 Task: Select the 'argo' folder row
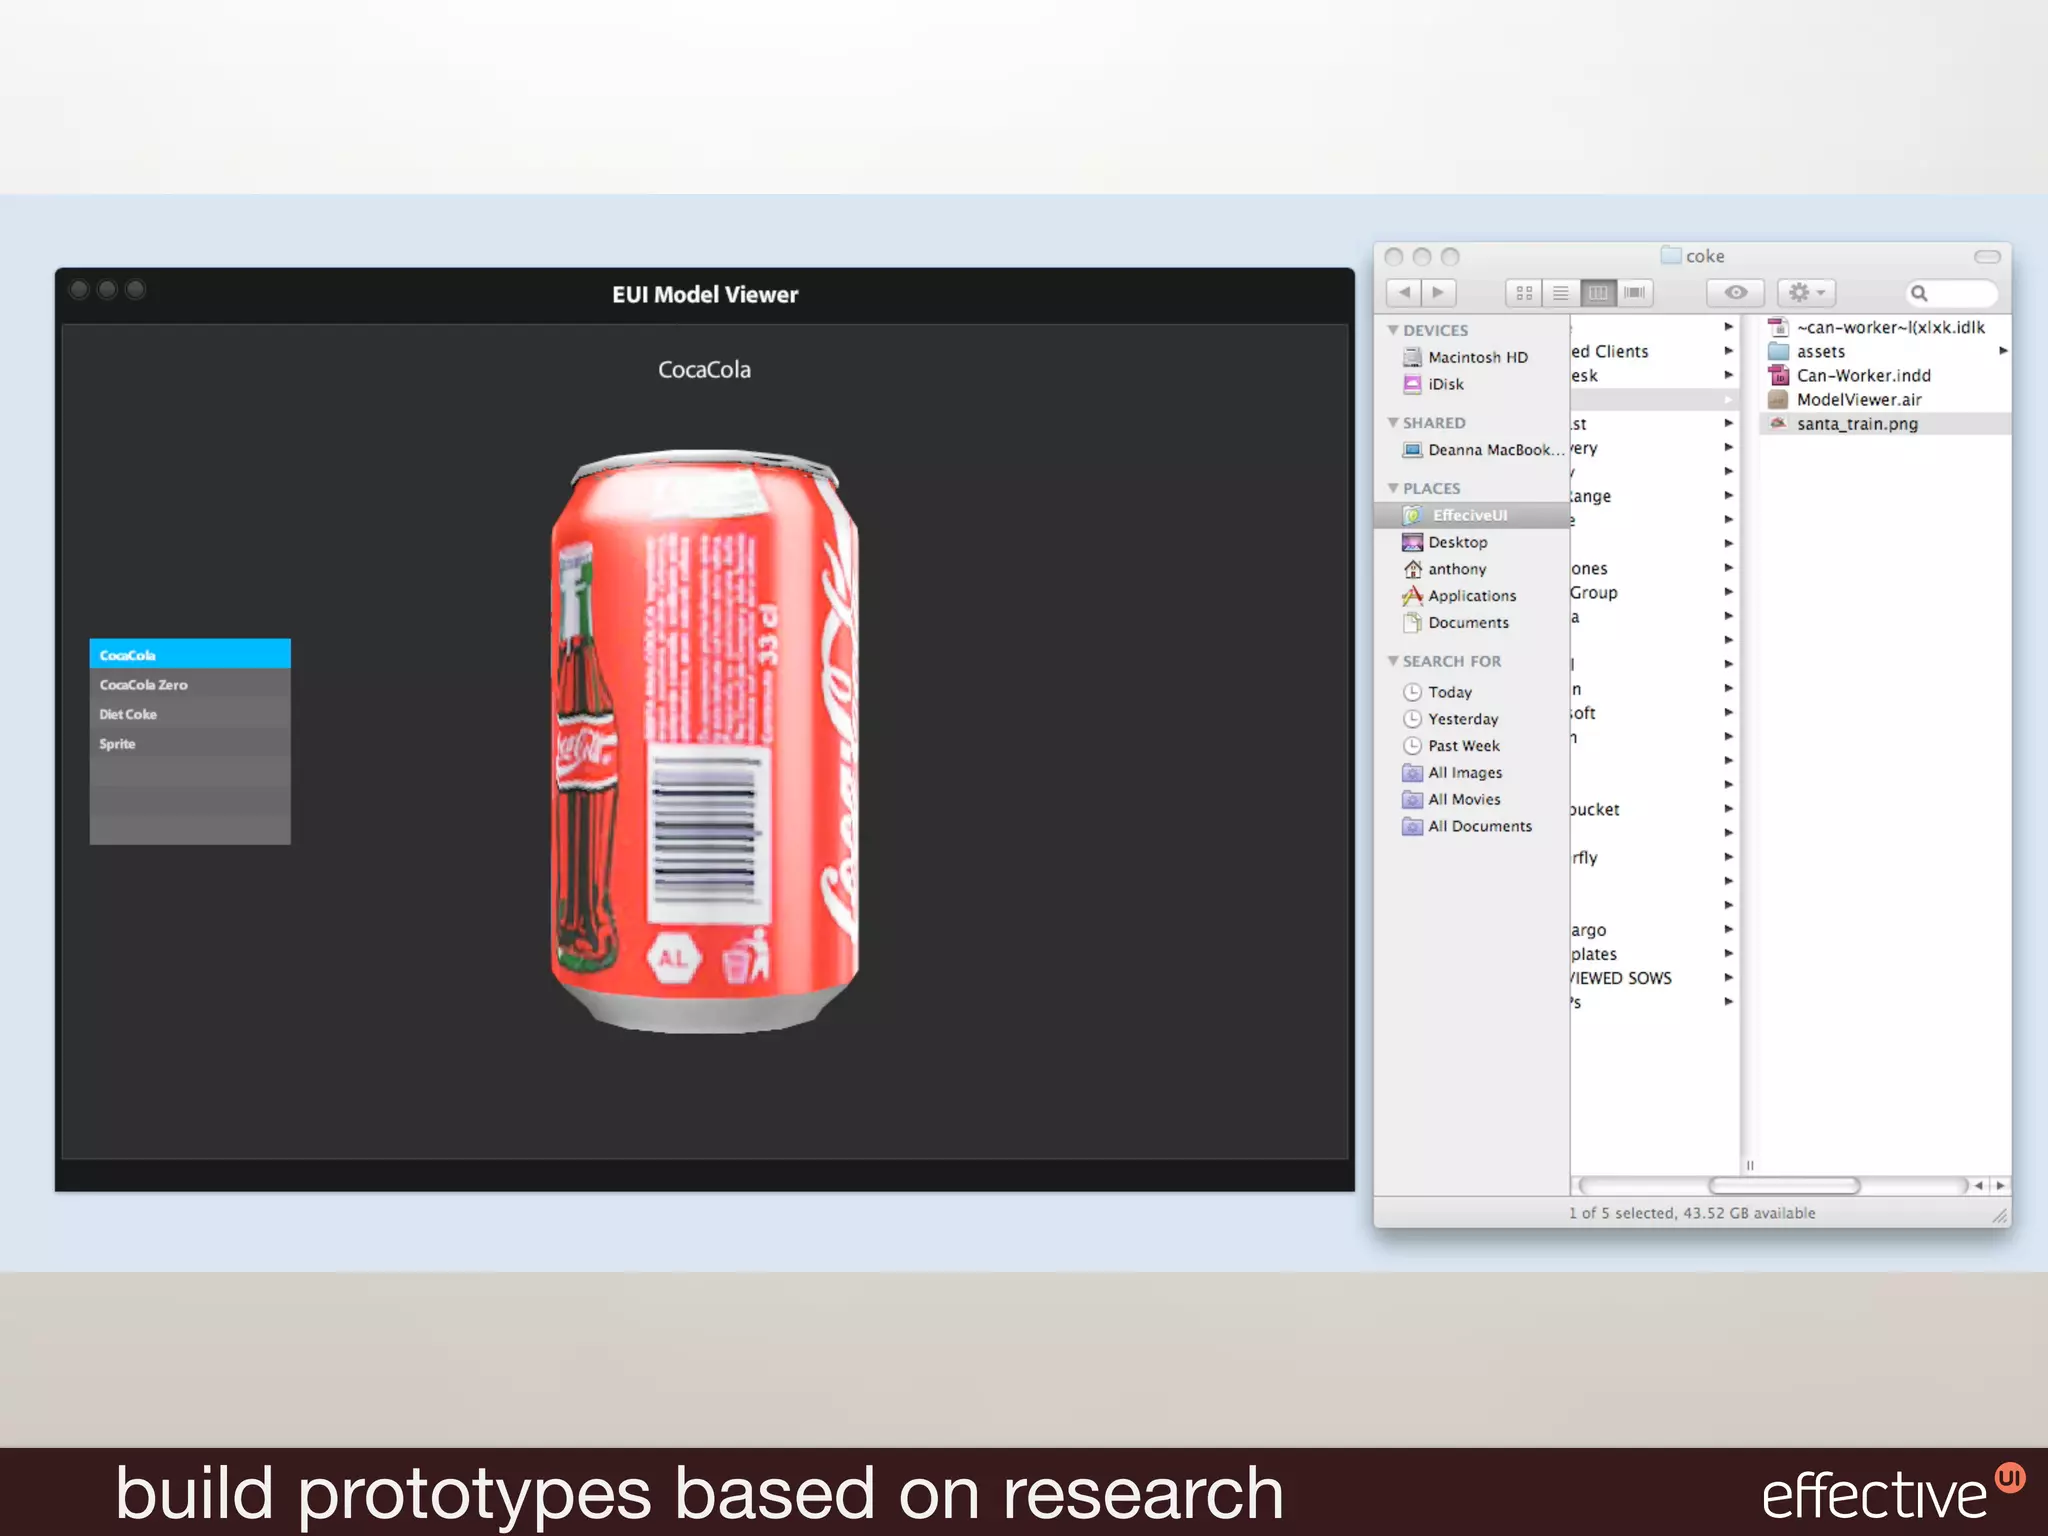1655,930
